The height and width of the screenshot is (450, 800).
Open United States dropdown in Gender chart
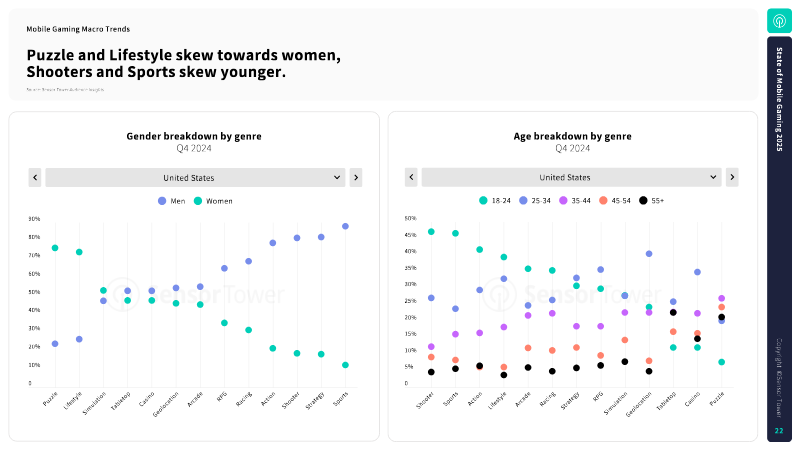tap(195, 178)
